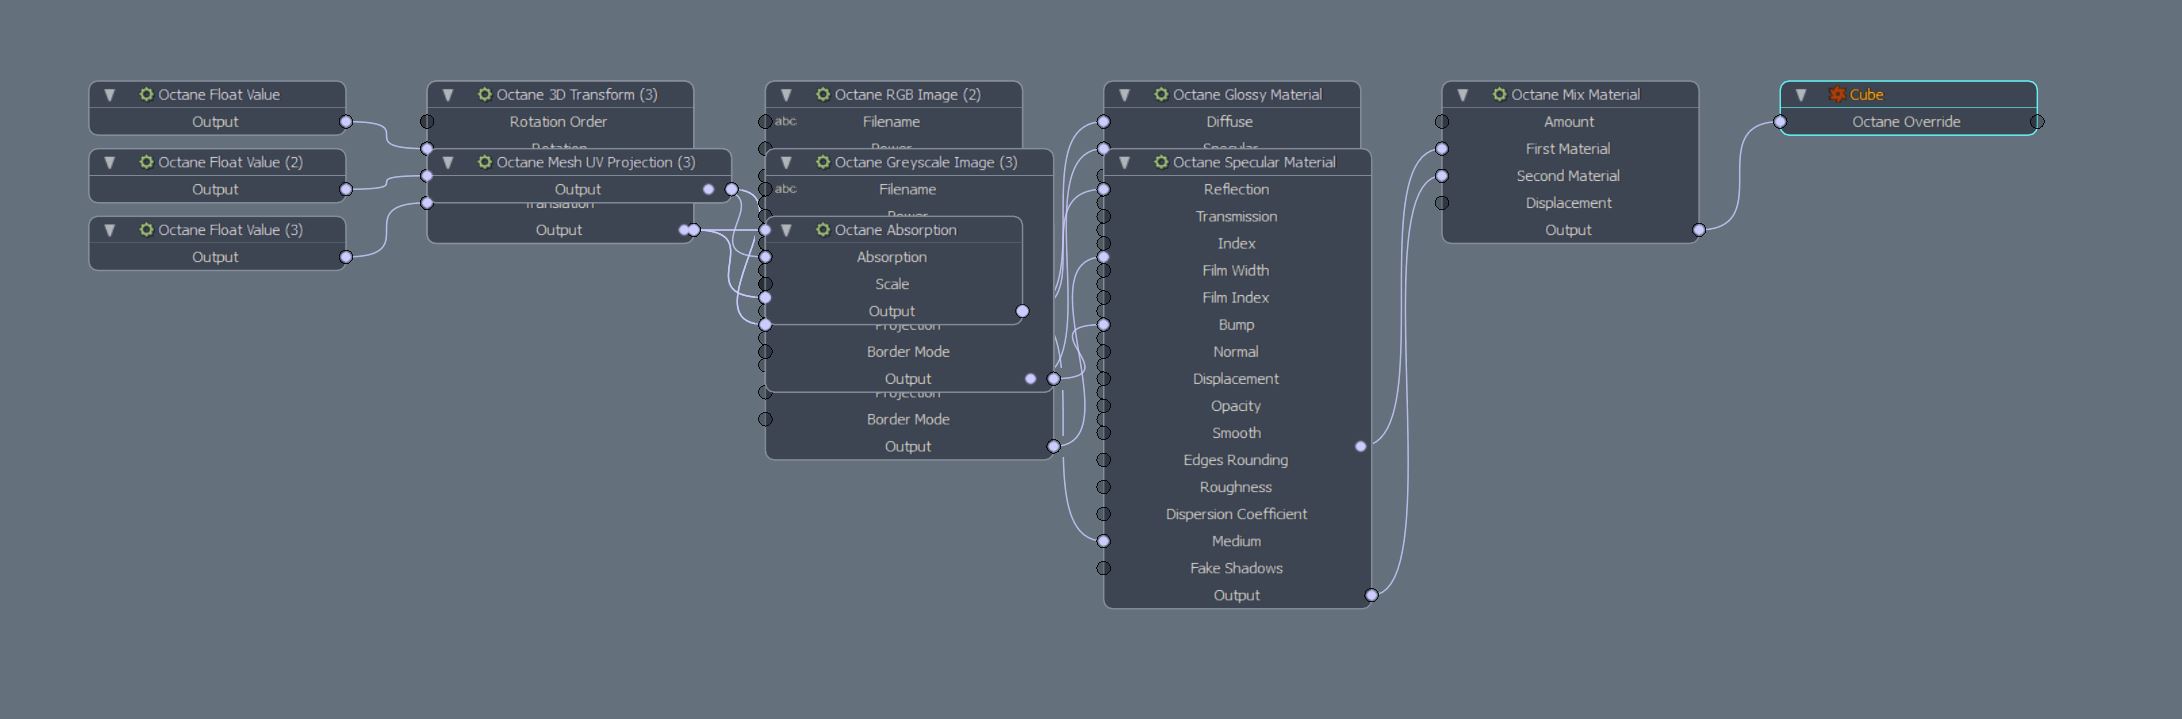Collapse the Octane Specular Material node
This screenshot has width=2182, height=719.
tap(1124, 163)
